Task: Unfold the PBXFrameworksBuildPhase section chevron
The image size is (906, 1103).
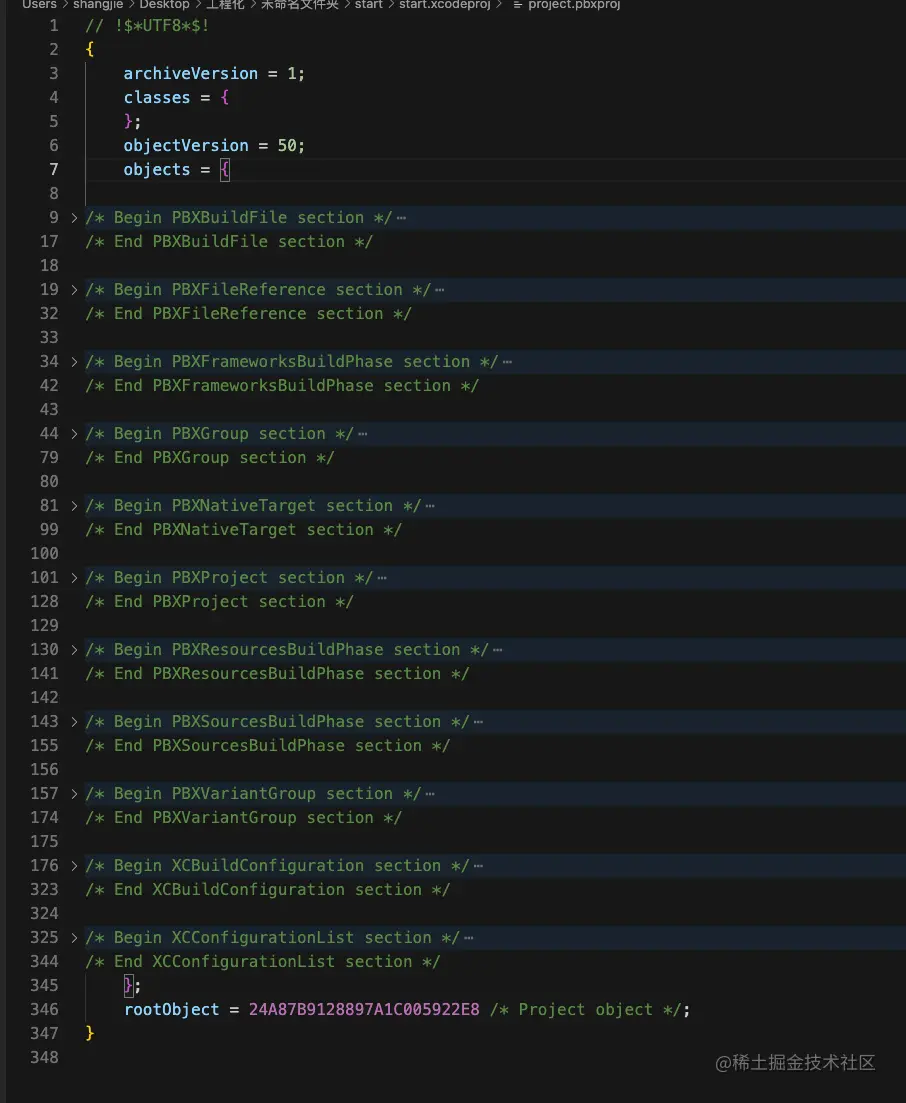Action: point(74,362)
